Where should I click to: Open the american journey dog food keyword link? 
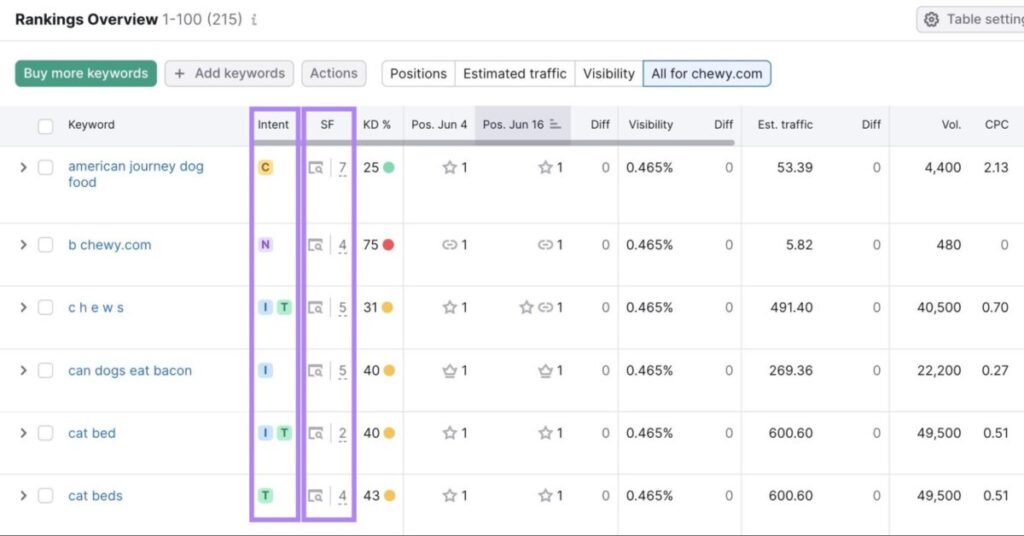(136, 174)
